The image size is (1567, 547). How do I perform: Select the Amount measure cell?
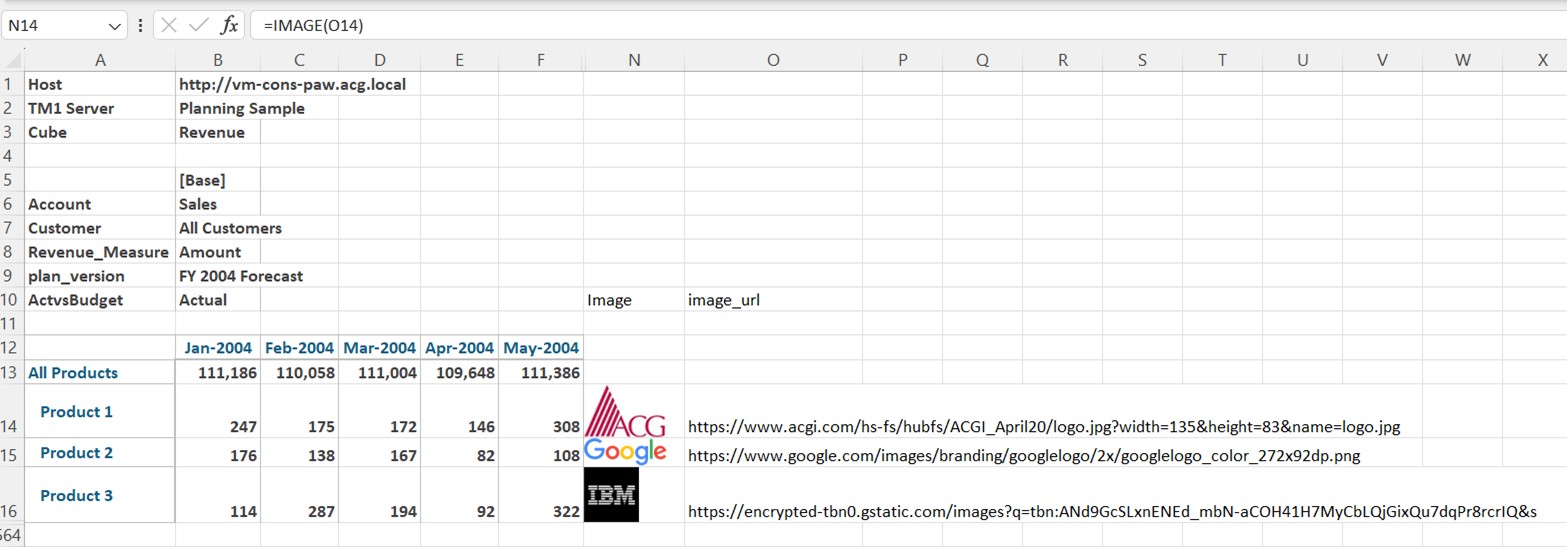coord(218,252)
